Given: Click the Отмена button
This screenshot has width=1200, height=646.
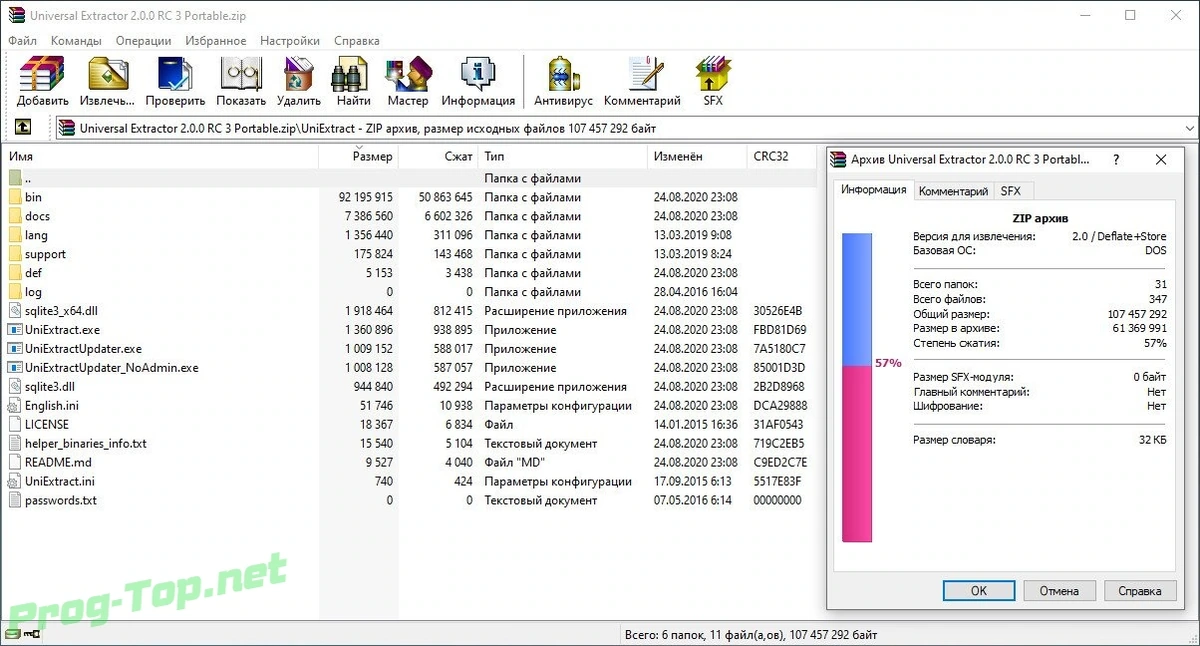Looking at the screenshot, I should coord(1059,591).
